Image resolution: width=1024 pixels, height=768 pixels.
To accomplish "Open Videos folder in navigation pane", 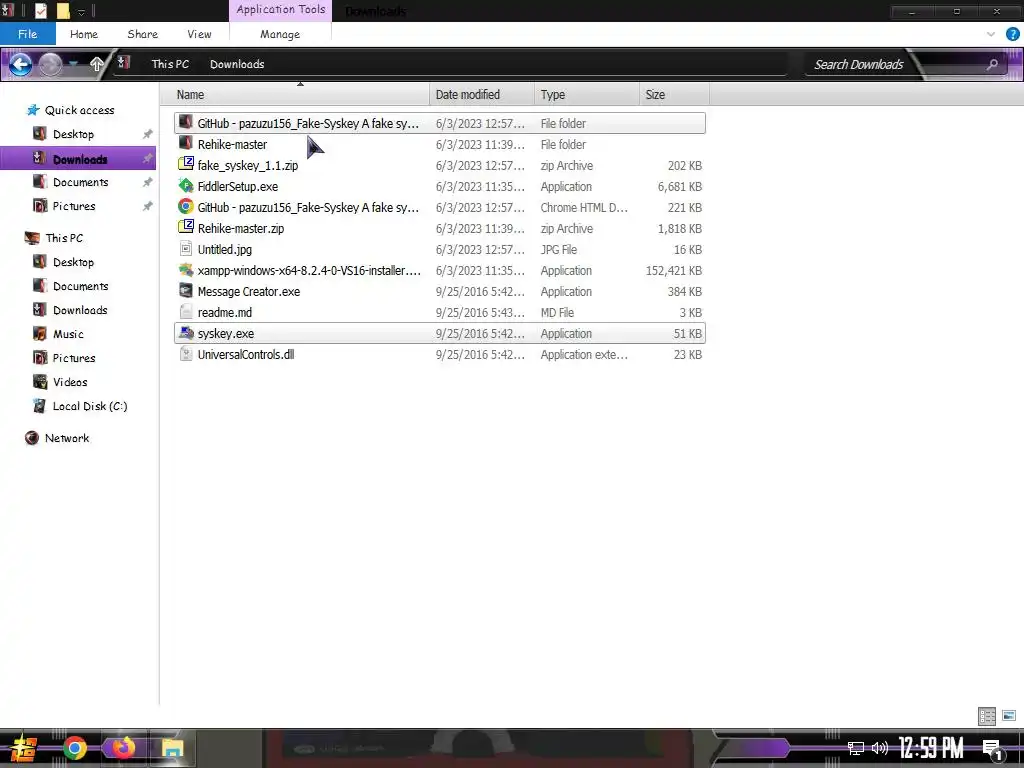I will (x=70, y=381).
